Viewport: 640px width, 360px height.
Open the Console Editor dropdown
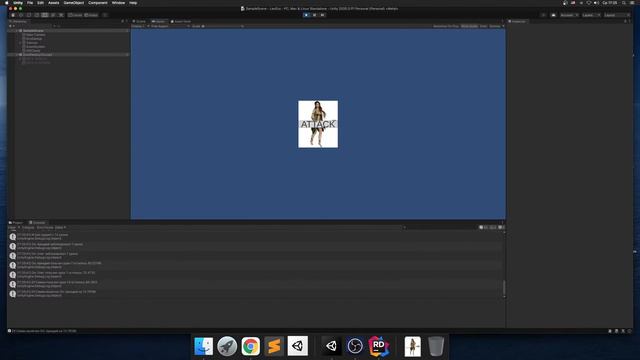coord(60,227)
